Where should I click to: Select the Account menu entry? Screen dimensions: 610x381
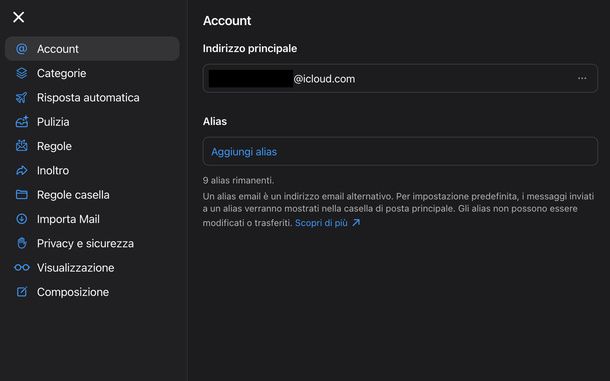coord(92,49)
